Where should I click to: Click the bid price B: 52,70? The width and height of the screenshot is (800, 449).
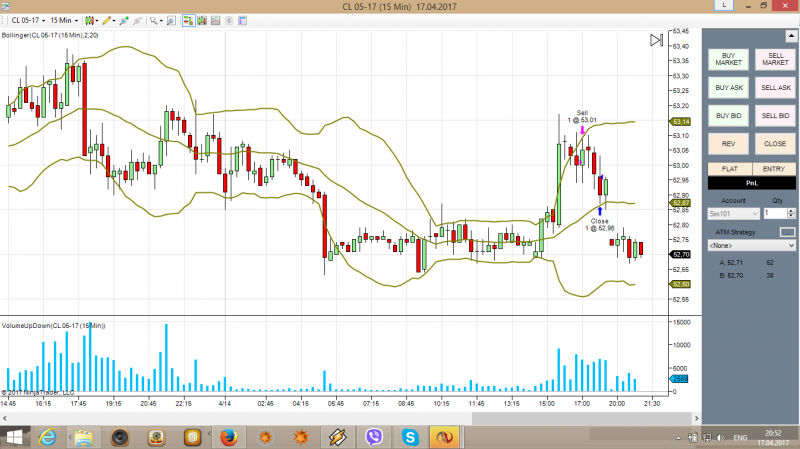(x=731, y=276)
